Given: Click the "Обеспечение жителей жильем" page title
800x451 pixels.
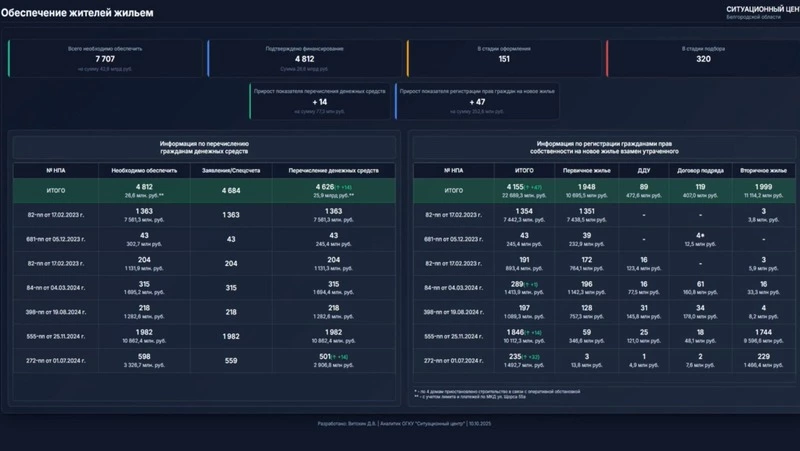Looking at the screenshot, I should coord(76,11).
